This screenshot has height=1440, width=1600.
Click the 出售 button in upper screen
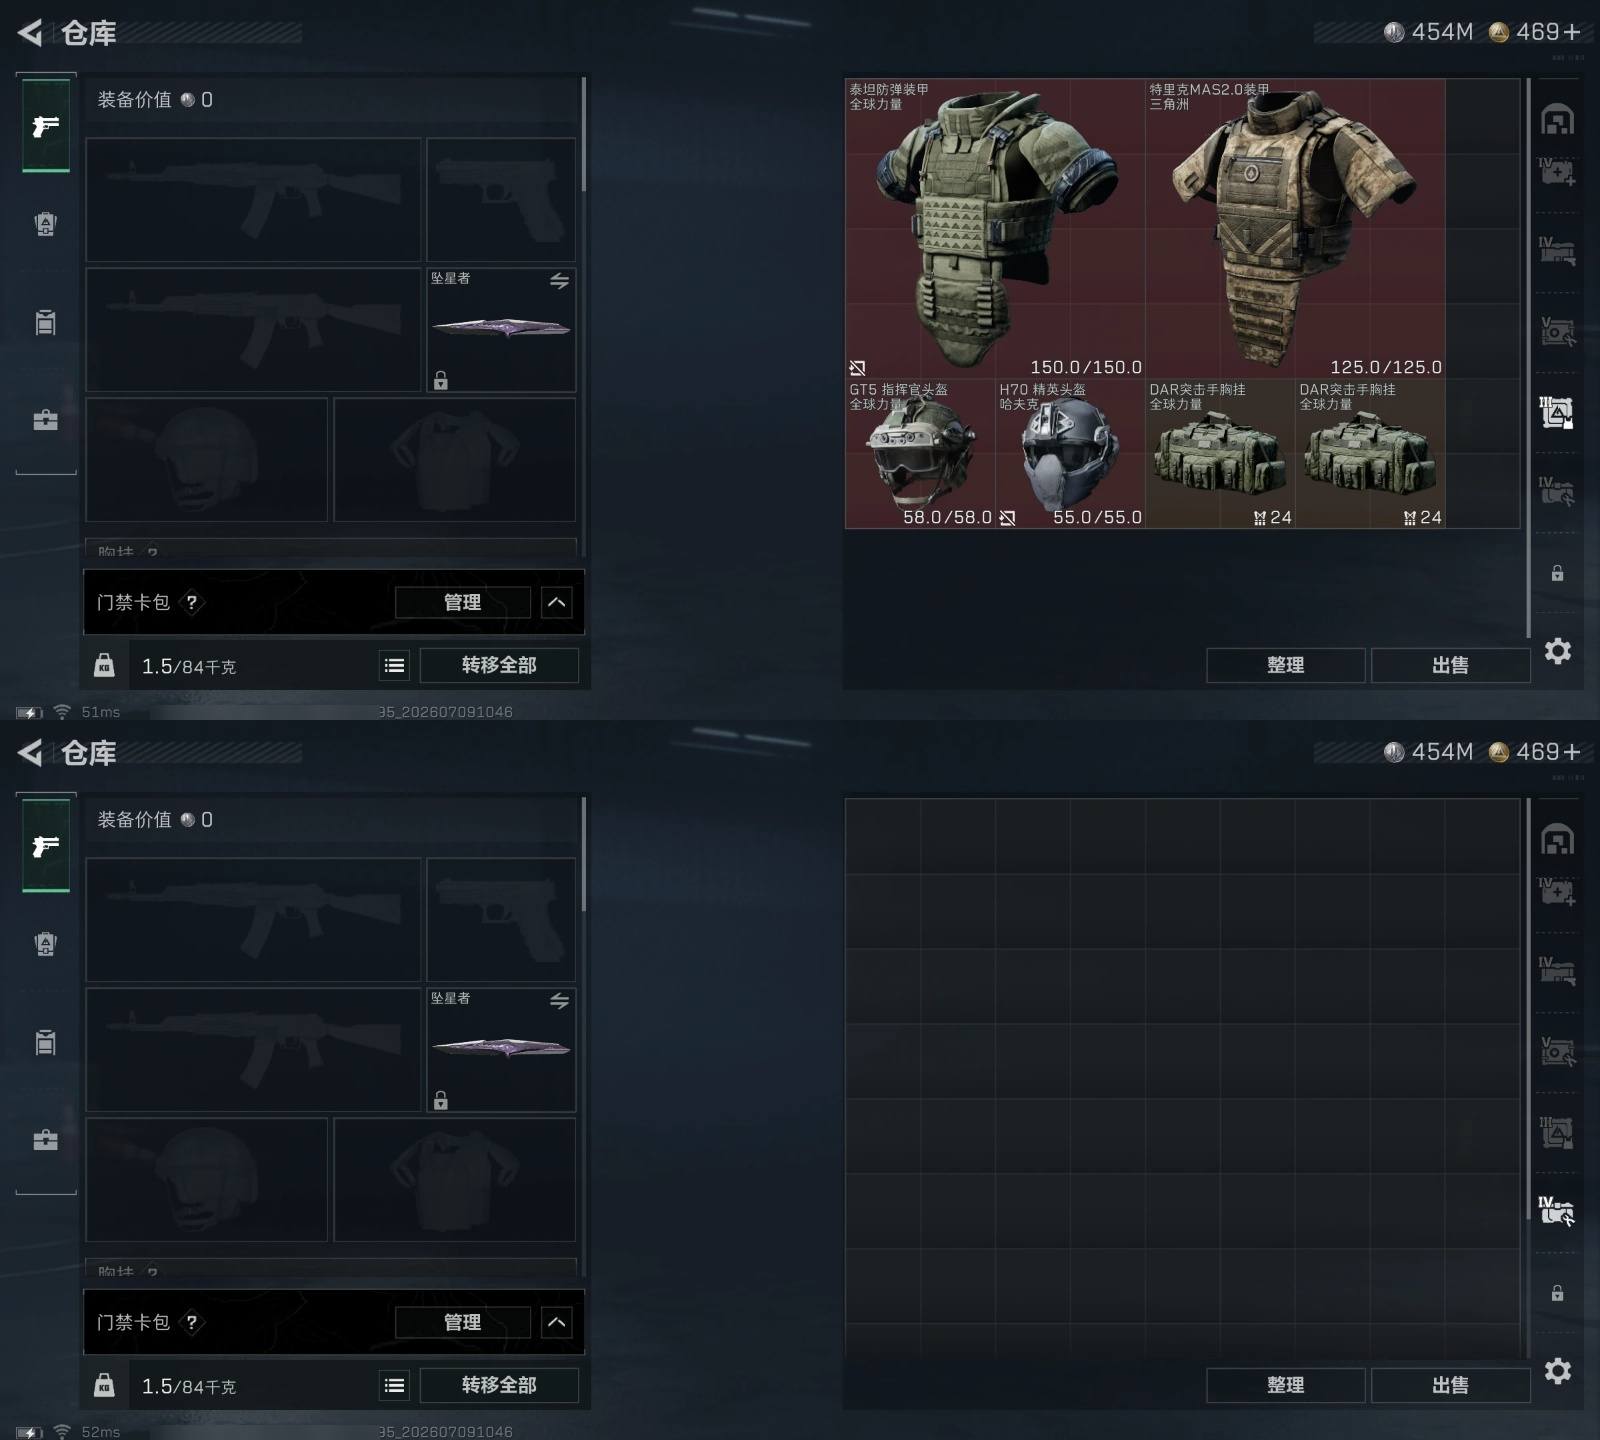1450,665
